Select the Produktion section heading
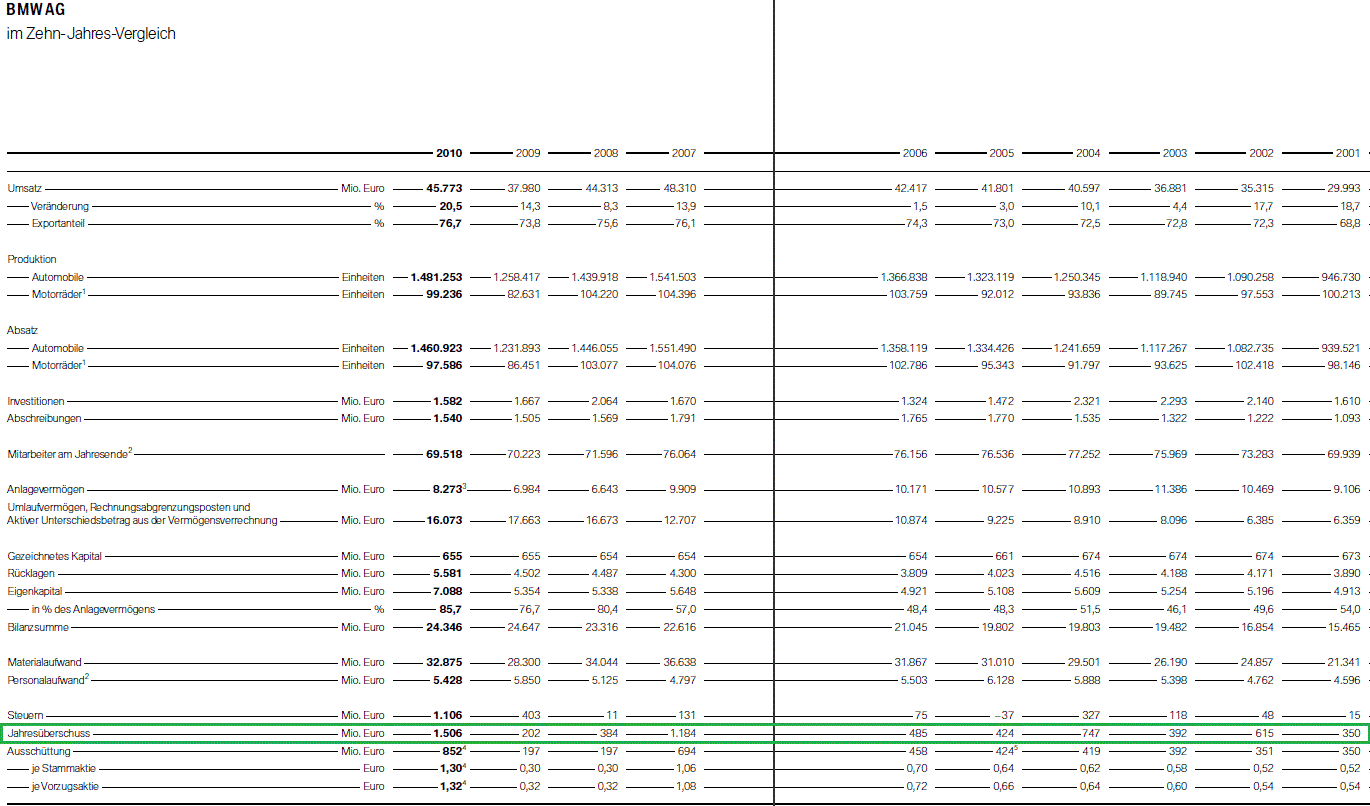This screenshot has width=1370, height=806. pyautogui.click(x=32, y=259)
